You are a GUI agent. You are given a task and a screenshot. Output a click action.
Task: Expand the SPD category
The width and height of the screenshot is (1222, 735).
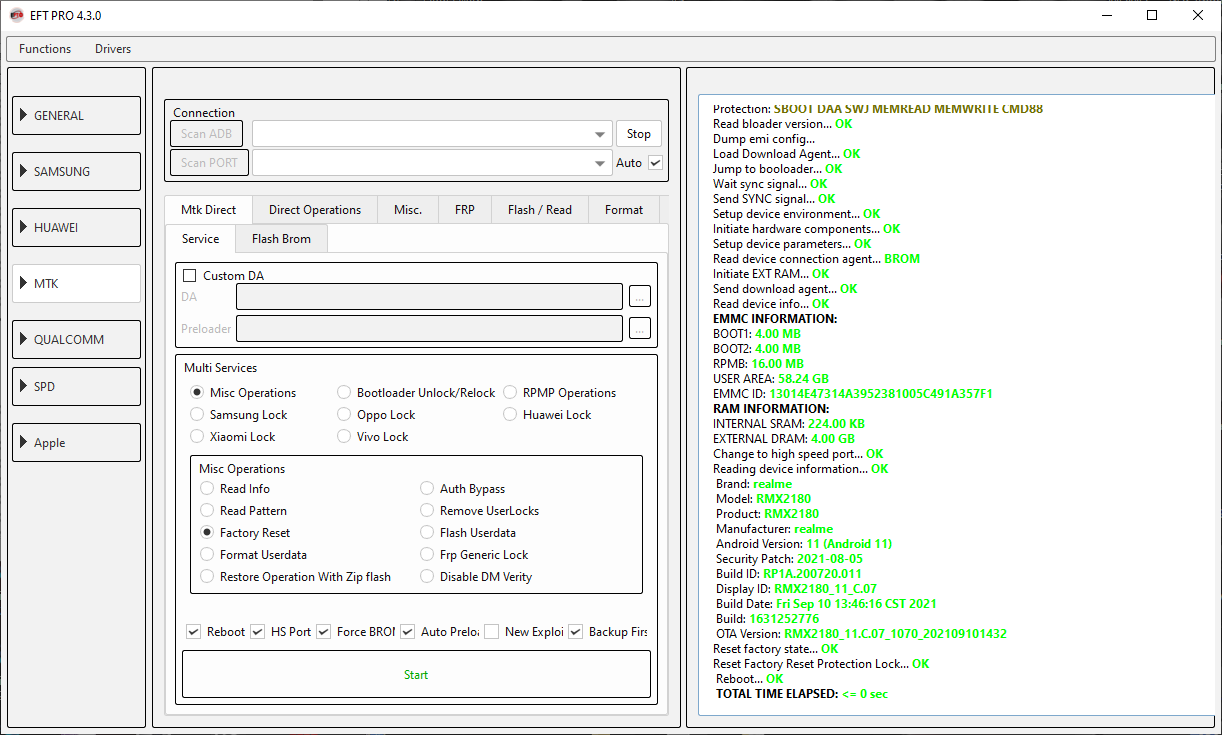76,386
